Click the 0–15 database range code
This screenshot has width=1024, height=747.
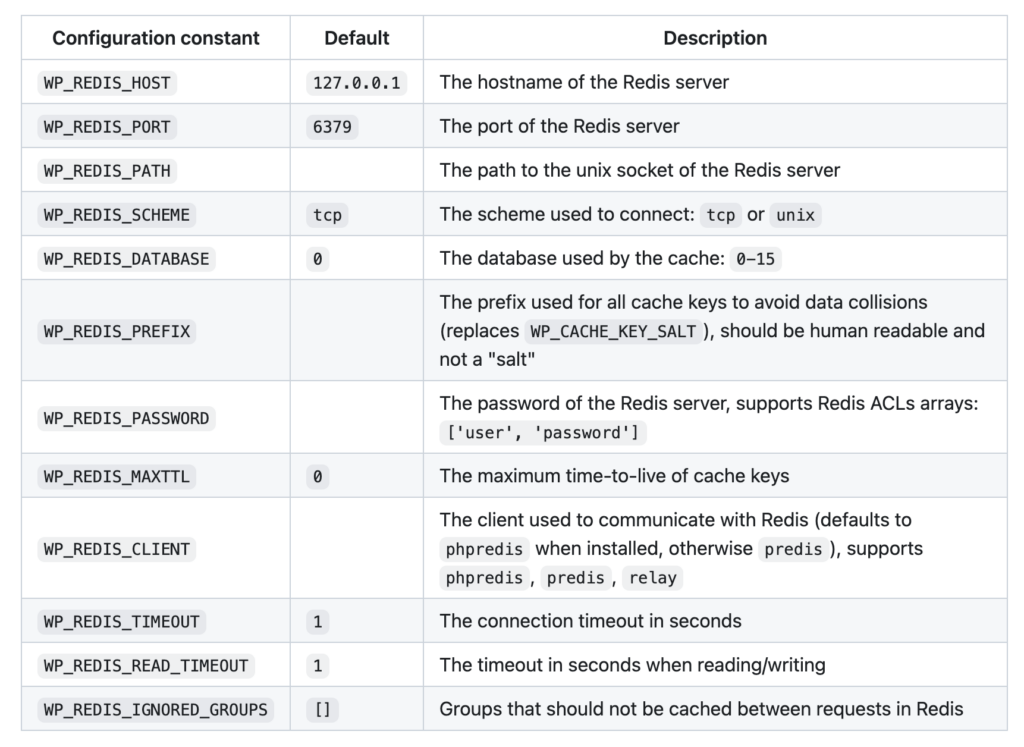click(755, 259)
